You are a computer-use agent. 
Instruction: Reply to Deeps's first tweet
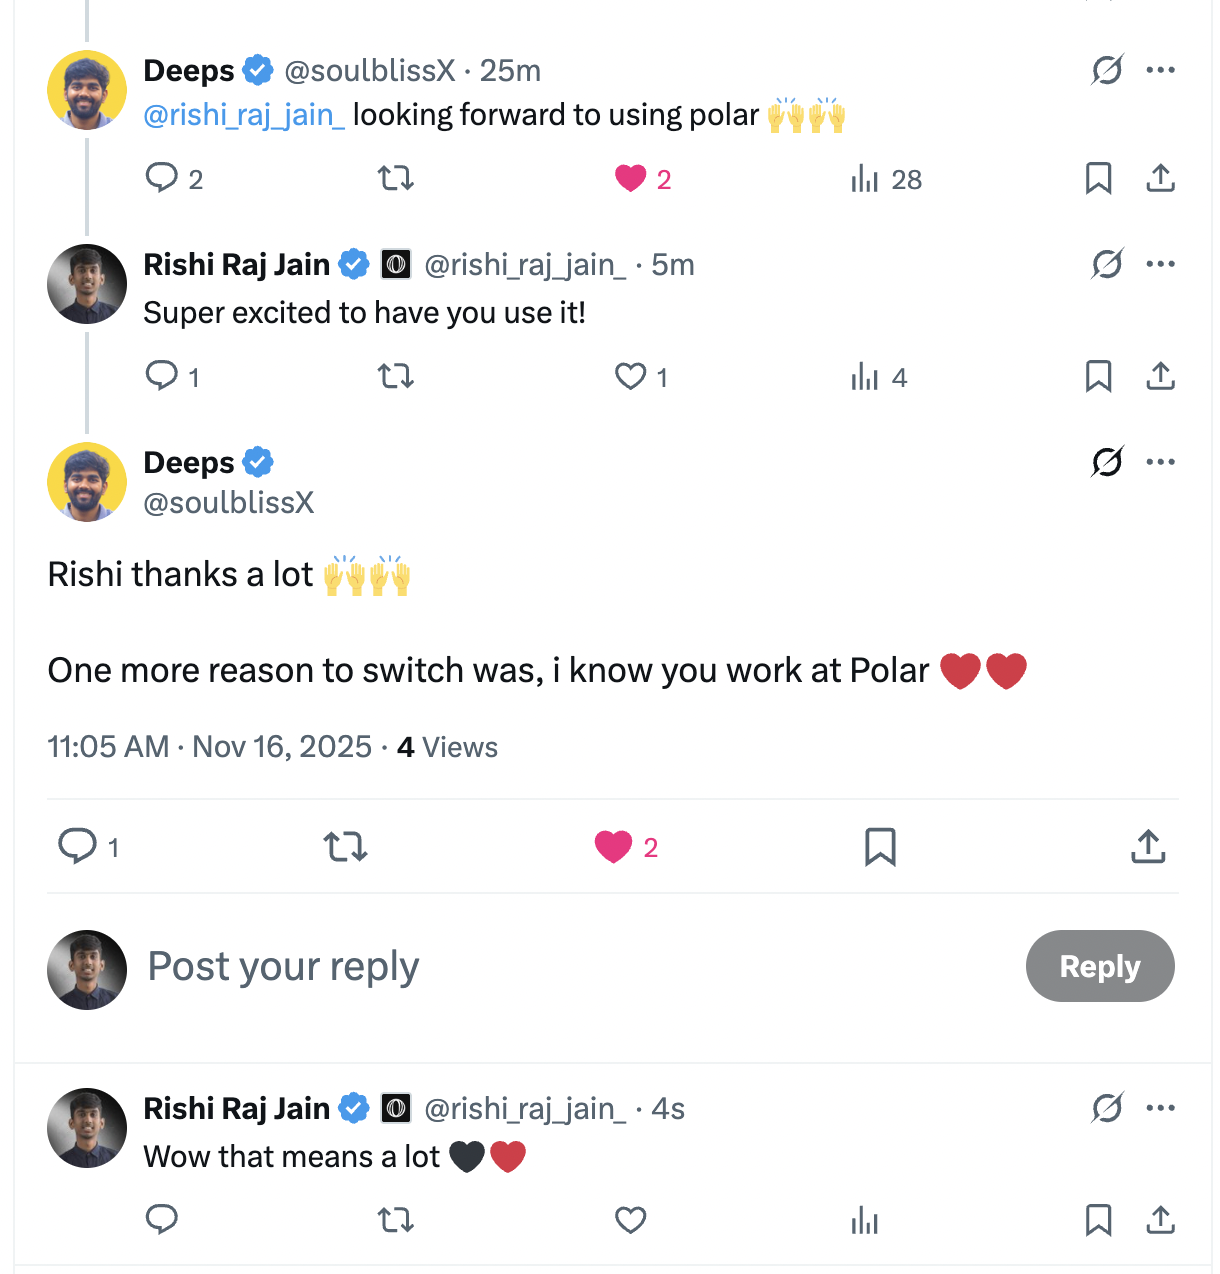pos(162,179)
